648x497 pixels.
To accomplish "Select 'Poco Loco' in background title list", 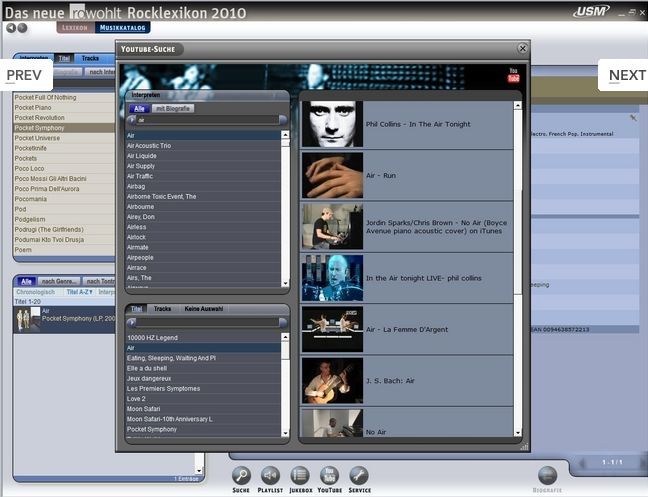I will tap(64, 169).
